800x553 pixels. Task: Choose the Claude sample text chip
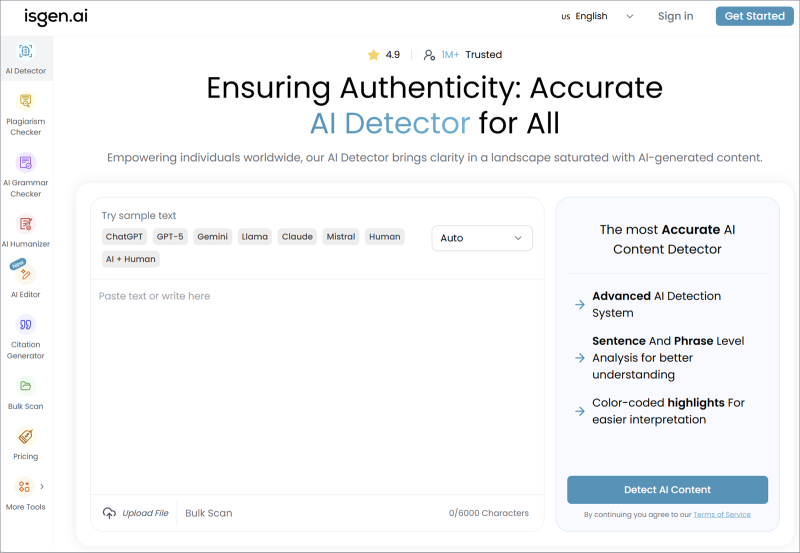click(297, 237)
